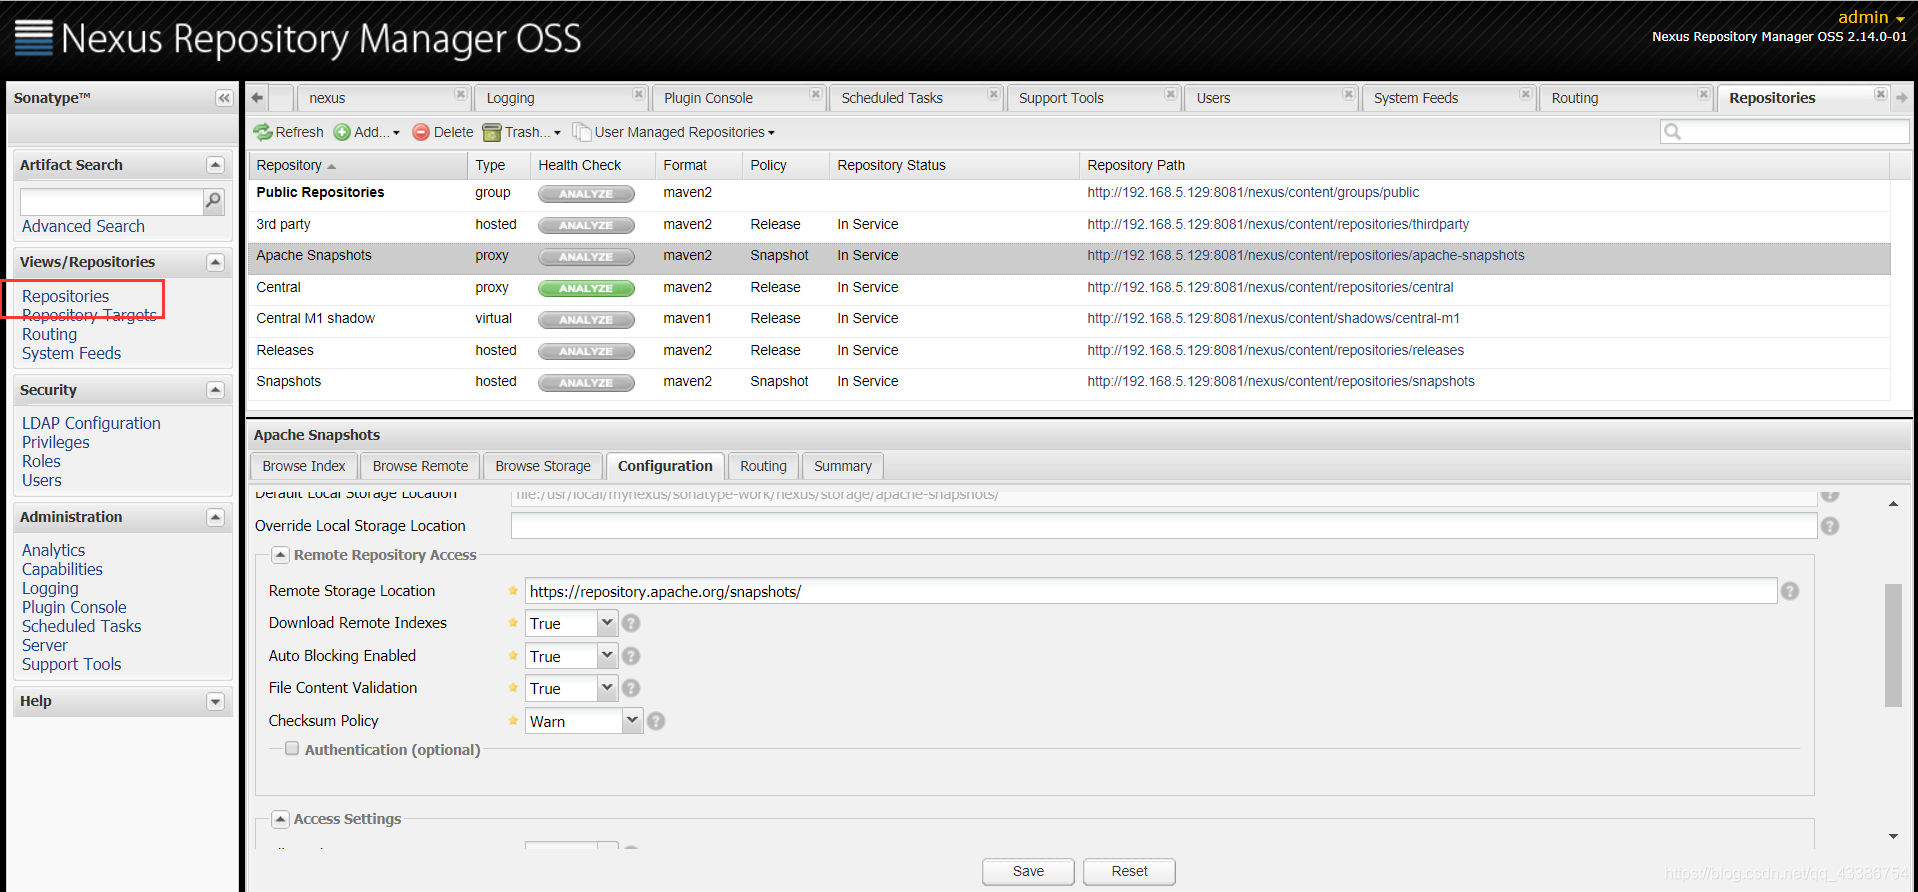
Task: Open the Checksum Policy dropdown
Action: click(632, 721)
